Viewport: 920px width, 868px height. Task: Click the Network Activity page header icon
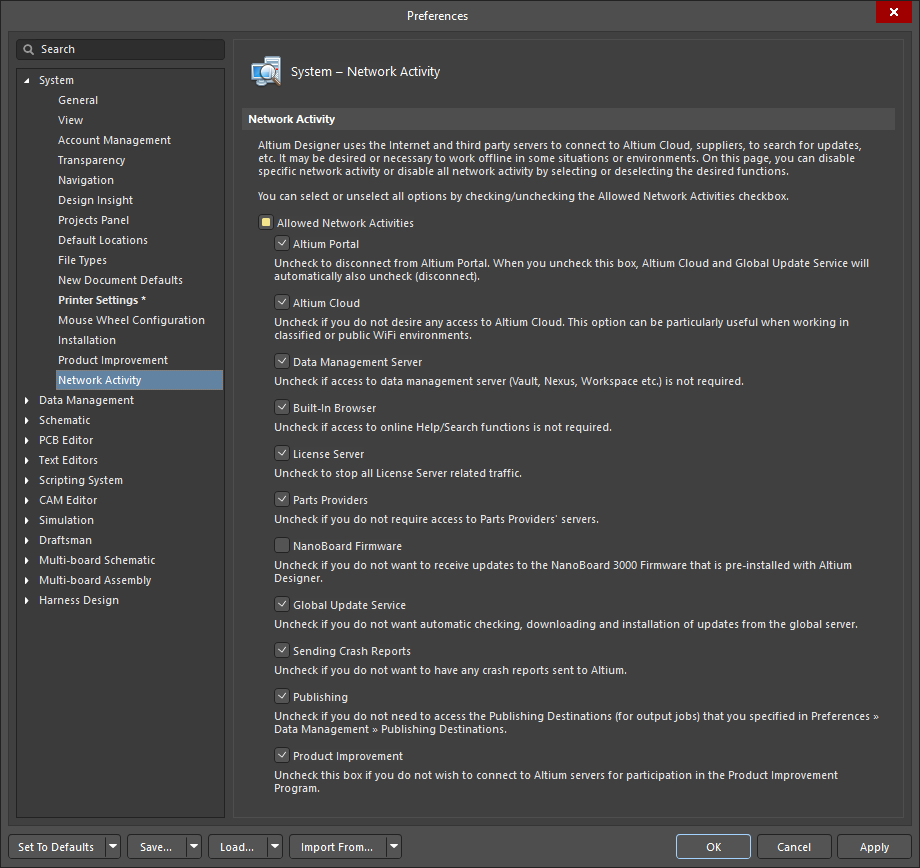tap(266, 72)
